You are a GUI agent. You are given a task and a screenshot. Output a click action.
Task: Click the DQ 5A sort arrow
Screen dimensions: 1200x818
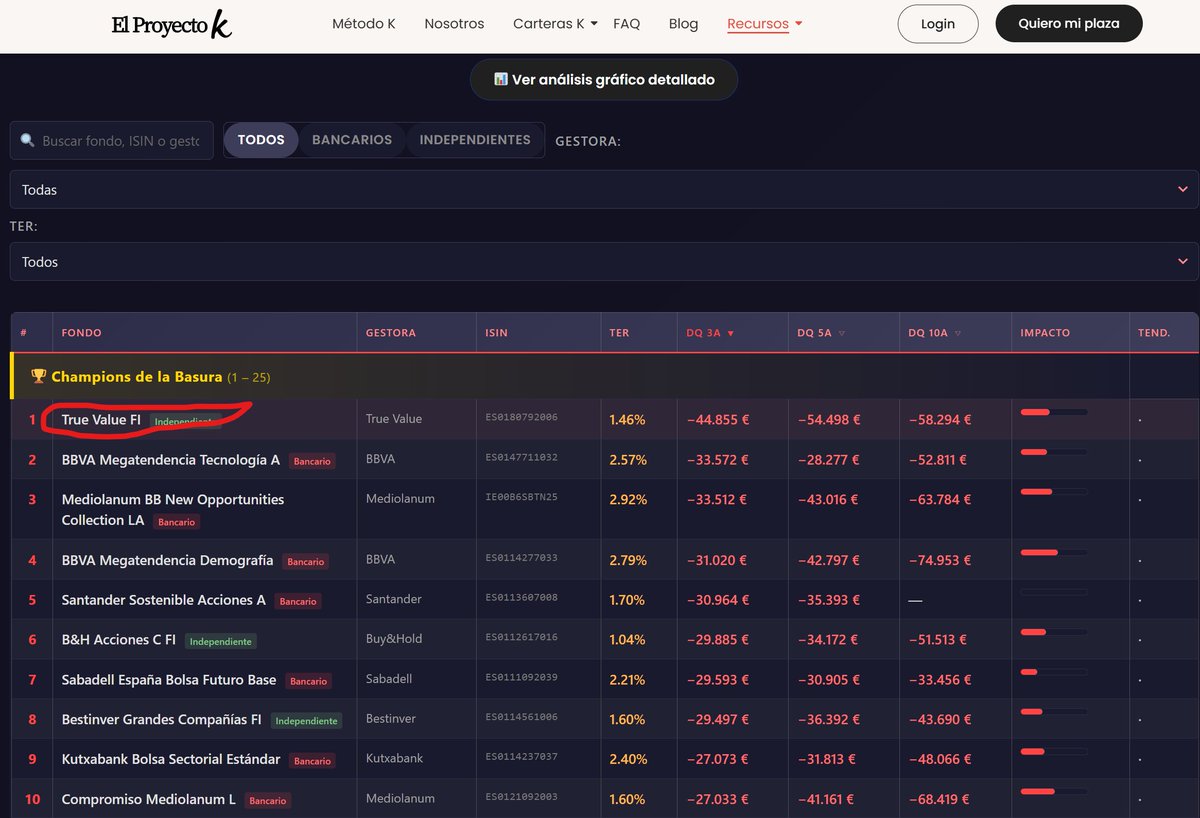(842, 333)
